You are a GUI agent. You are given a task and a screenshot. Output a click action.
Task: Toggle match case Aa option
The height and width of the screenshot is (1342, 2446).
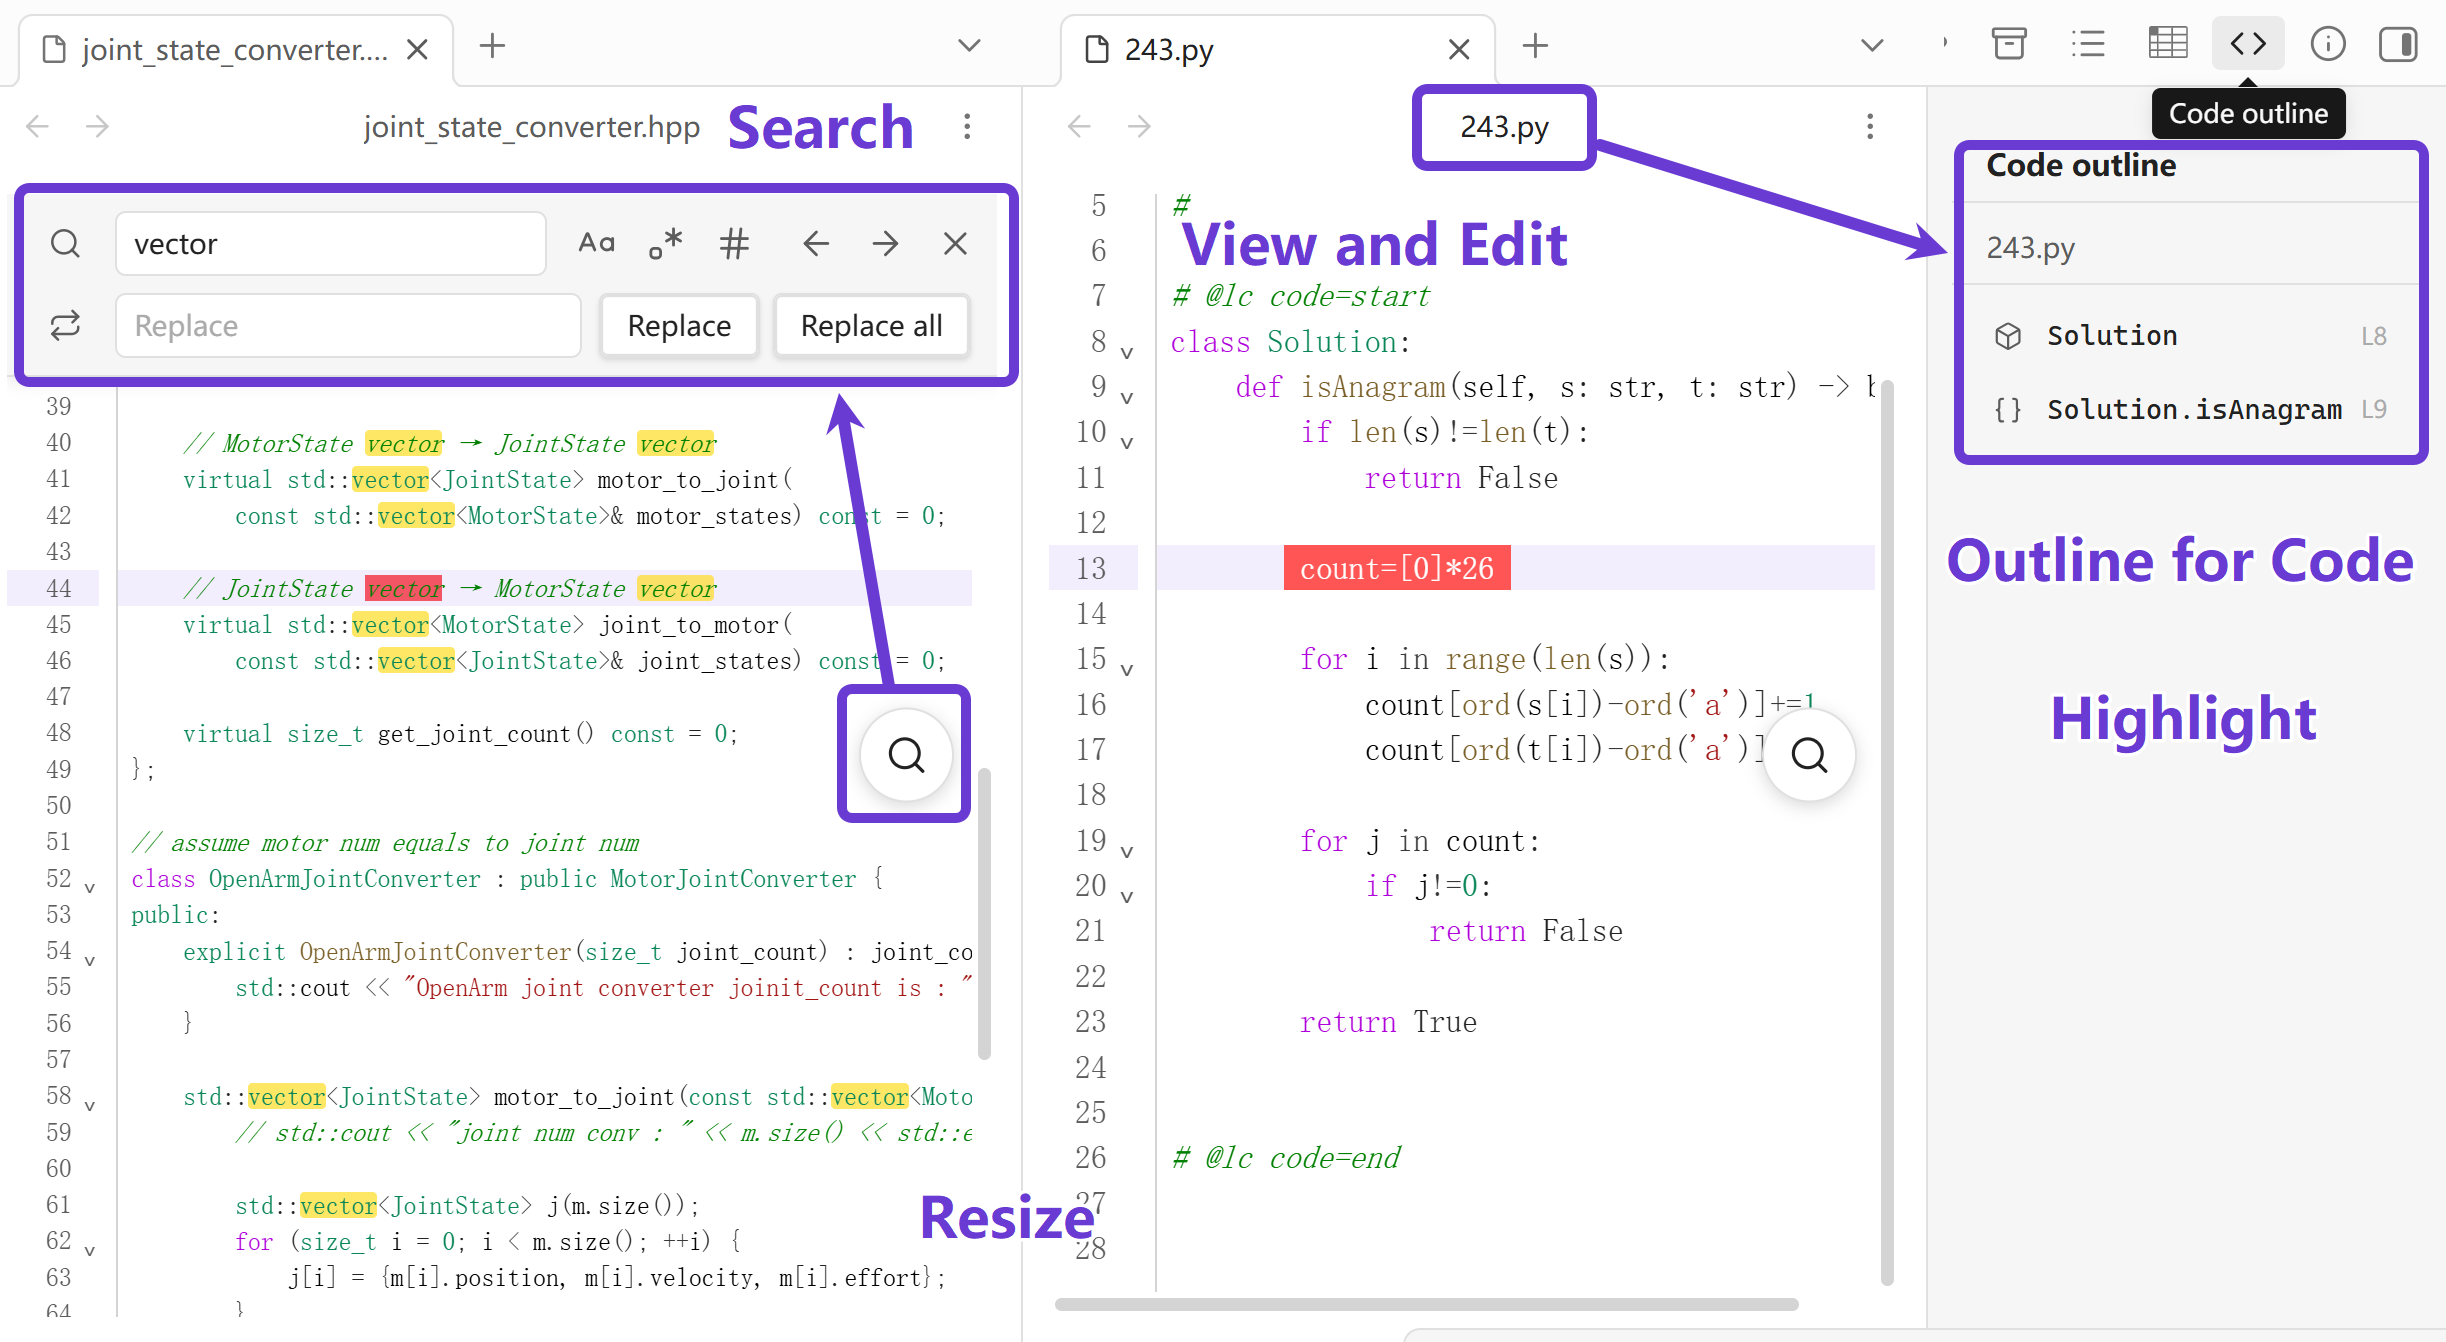(x=596, y=243)
